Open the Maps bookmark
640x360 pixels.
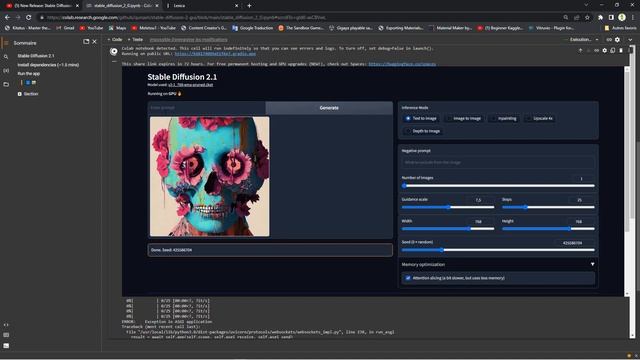point(117,28)
